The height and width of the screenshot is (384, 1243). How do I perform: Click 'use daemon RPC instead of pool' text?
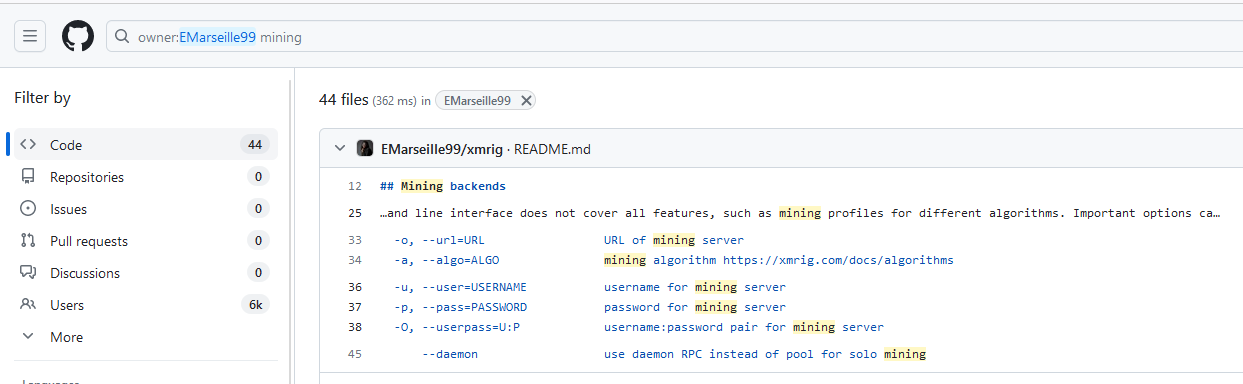pos(709,354)
